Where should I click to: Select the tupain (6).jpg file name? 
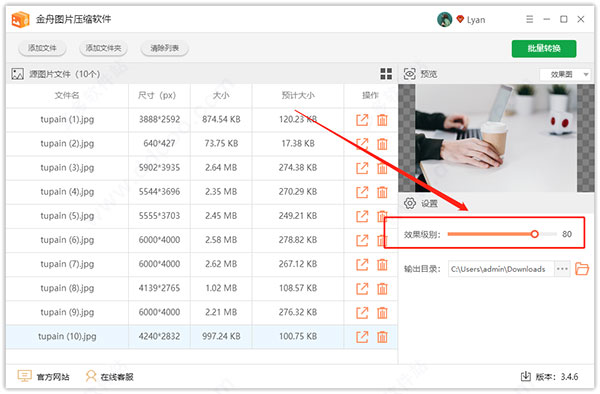pos(67,240)
